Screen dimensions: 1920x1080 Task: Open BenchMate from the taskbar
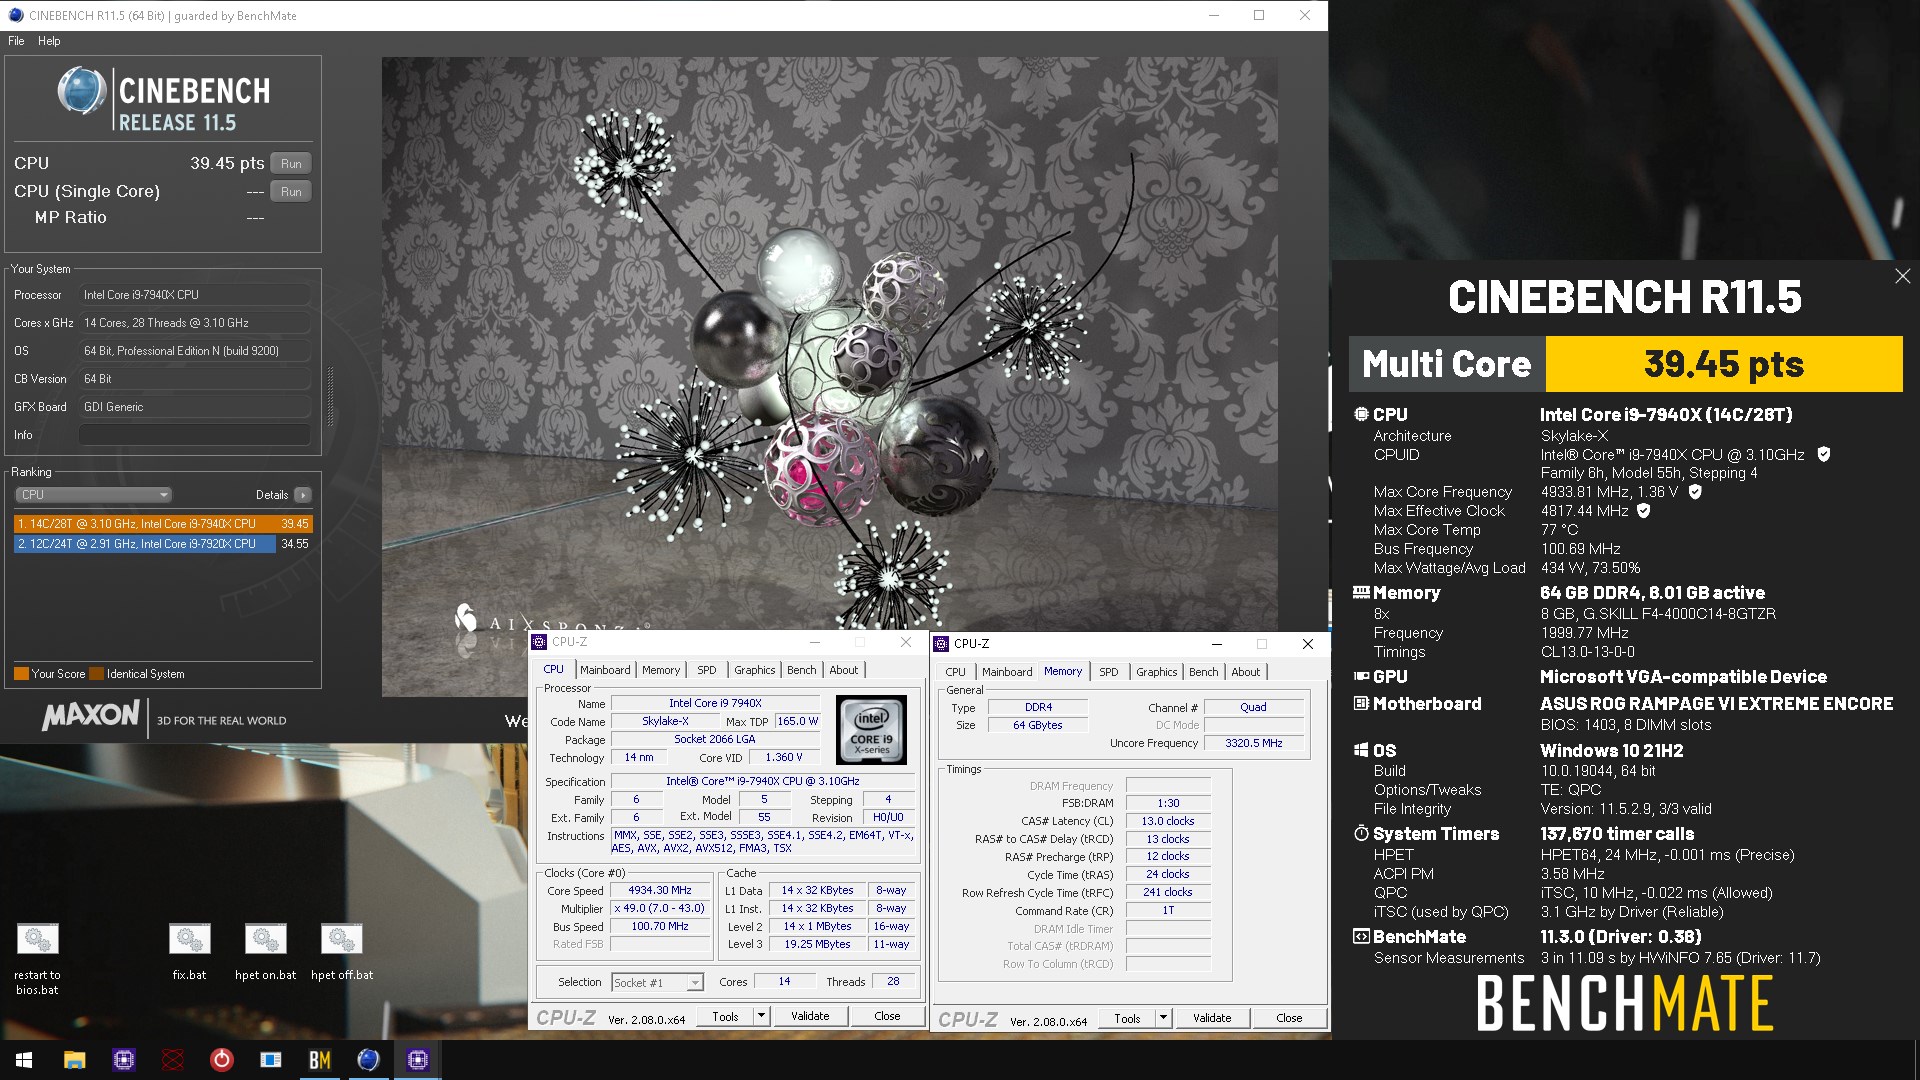pyautogui.click(x=320, y=1060)
